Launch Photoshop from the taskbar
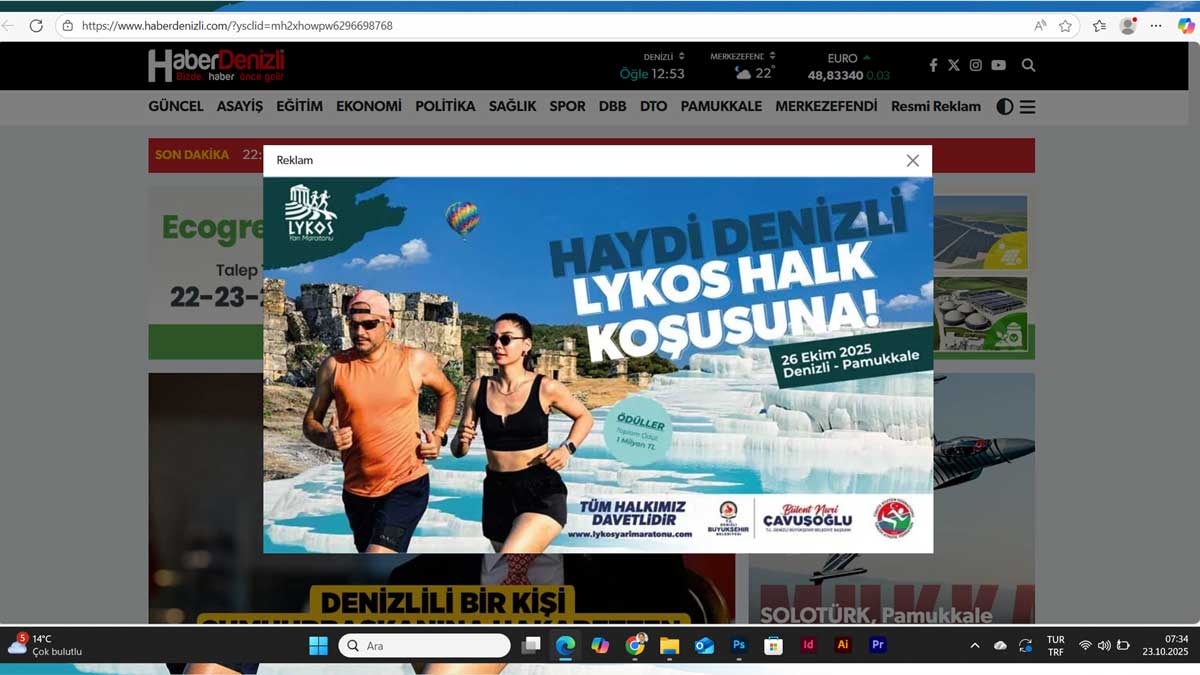Viewport: 1200px width, 675px height. point(738,645)
